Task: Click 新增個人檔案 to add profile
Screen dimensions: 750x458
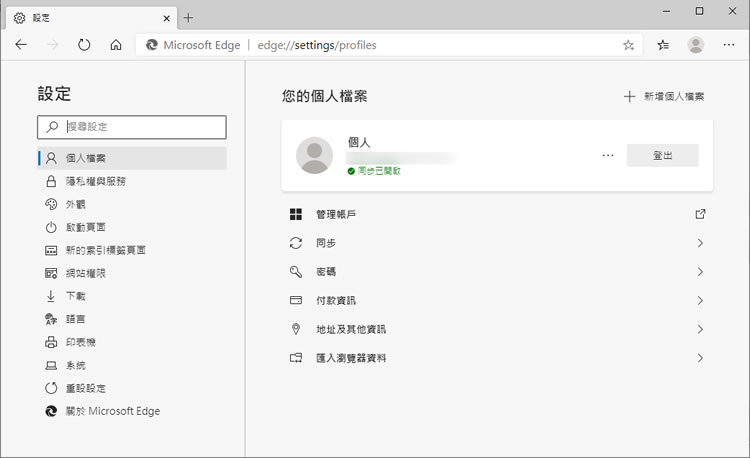Action: [664, 97]
